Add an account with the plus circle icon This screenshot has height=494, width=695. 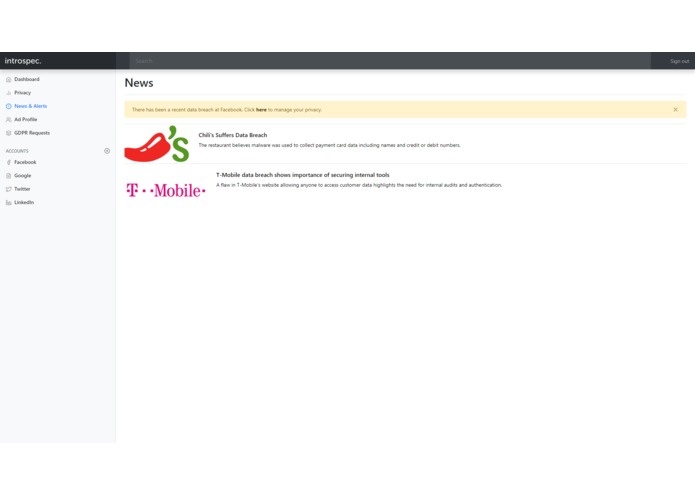click(107, 151)
